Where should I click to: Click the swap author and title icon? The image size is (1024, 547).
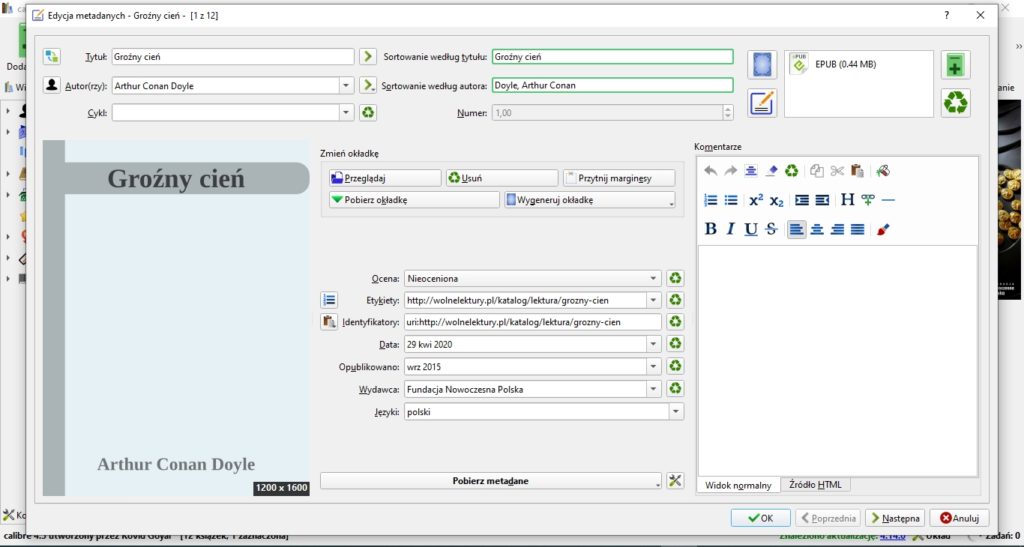pos(52,57)
